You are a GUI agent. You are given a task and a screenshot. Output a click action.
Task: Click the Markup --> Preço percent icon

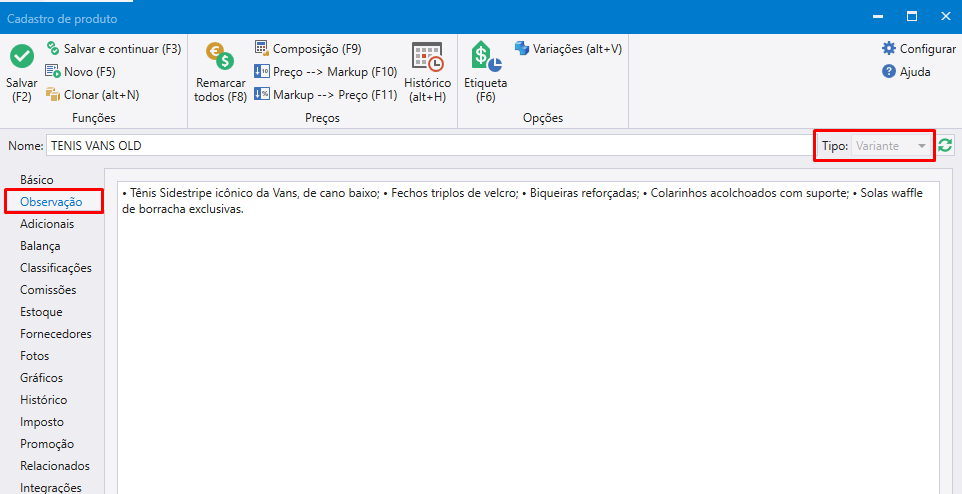(261, 95)
